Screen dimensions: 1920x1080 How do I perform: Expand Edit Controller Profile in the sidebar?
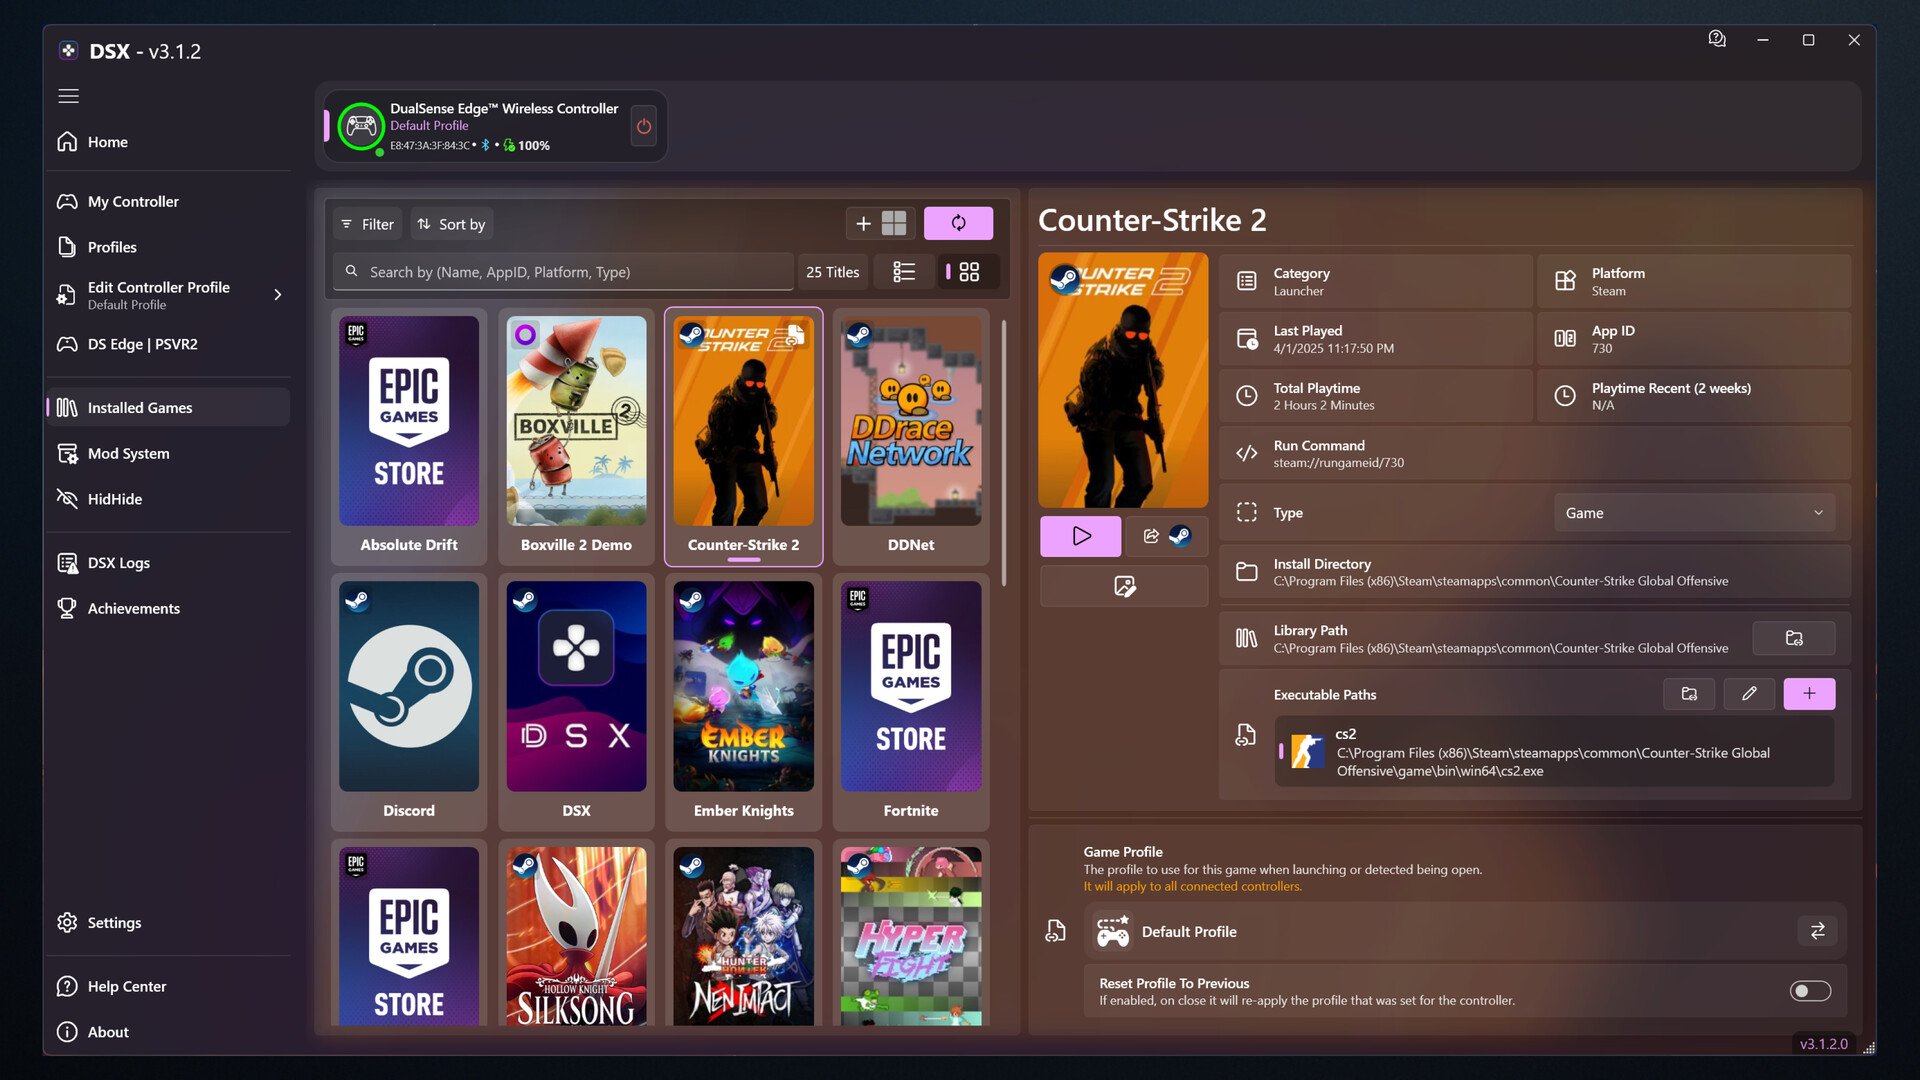click(x=277, y=295)
